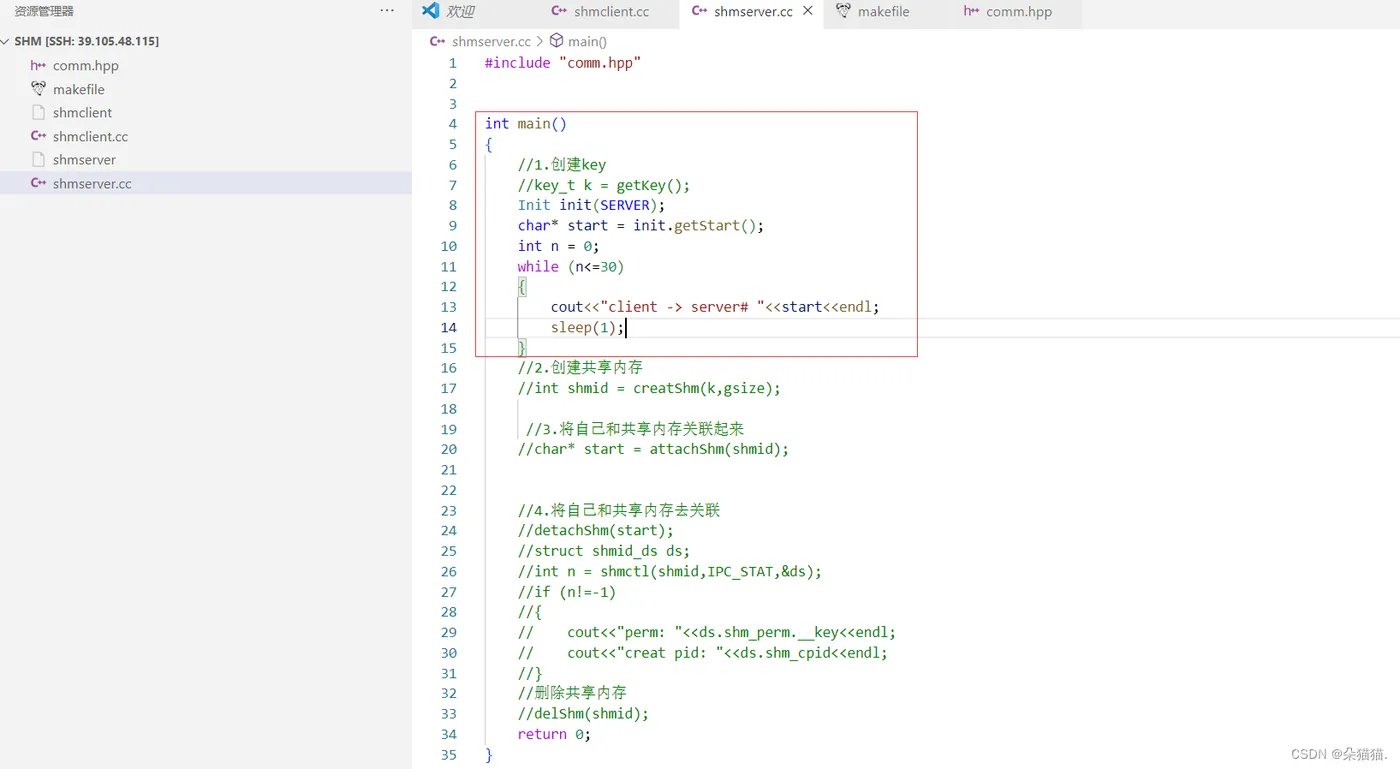Click the comm.hpp header file icon in explorer
The image size is (1400, 769).
click(38, 65)
